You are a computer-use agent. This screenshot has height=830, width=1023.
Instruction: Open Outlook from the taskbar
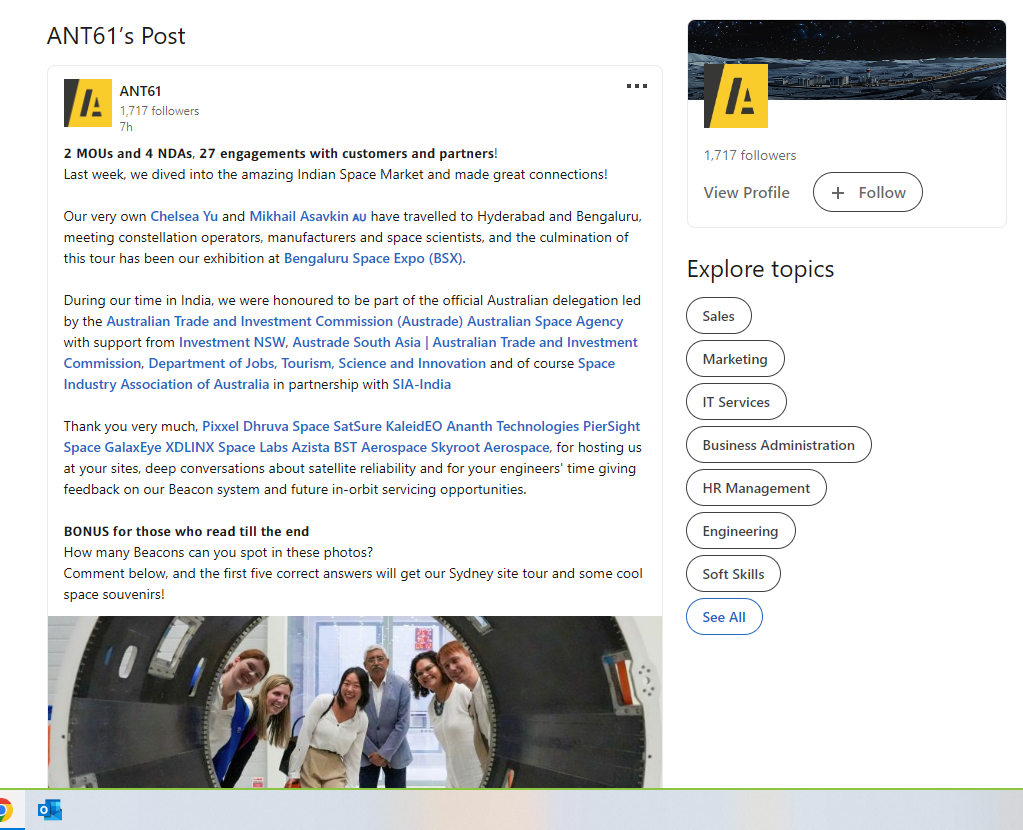tap(50, 810)
